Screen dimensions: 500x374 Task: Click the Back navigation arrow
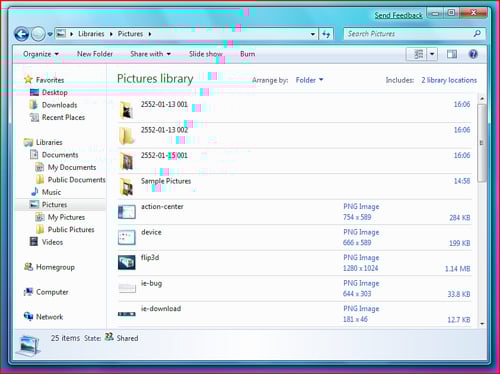coord(22,34)
